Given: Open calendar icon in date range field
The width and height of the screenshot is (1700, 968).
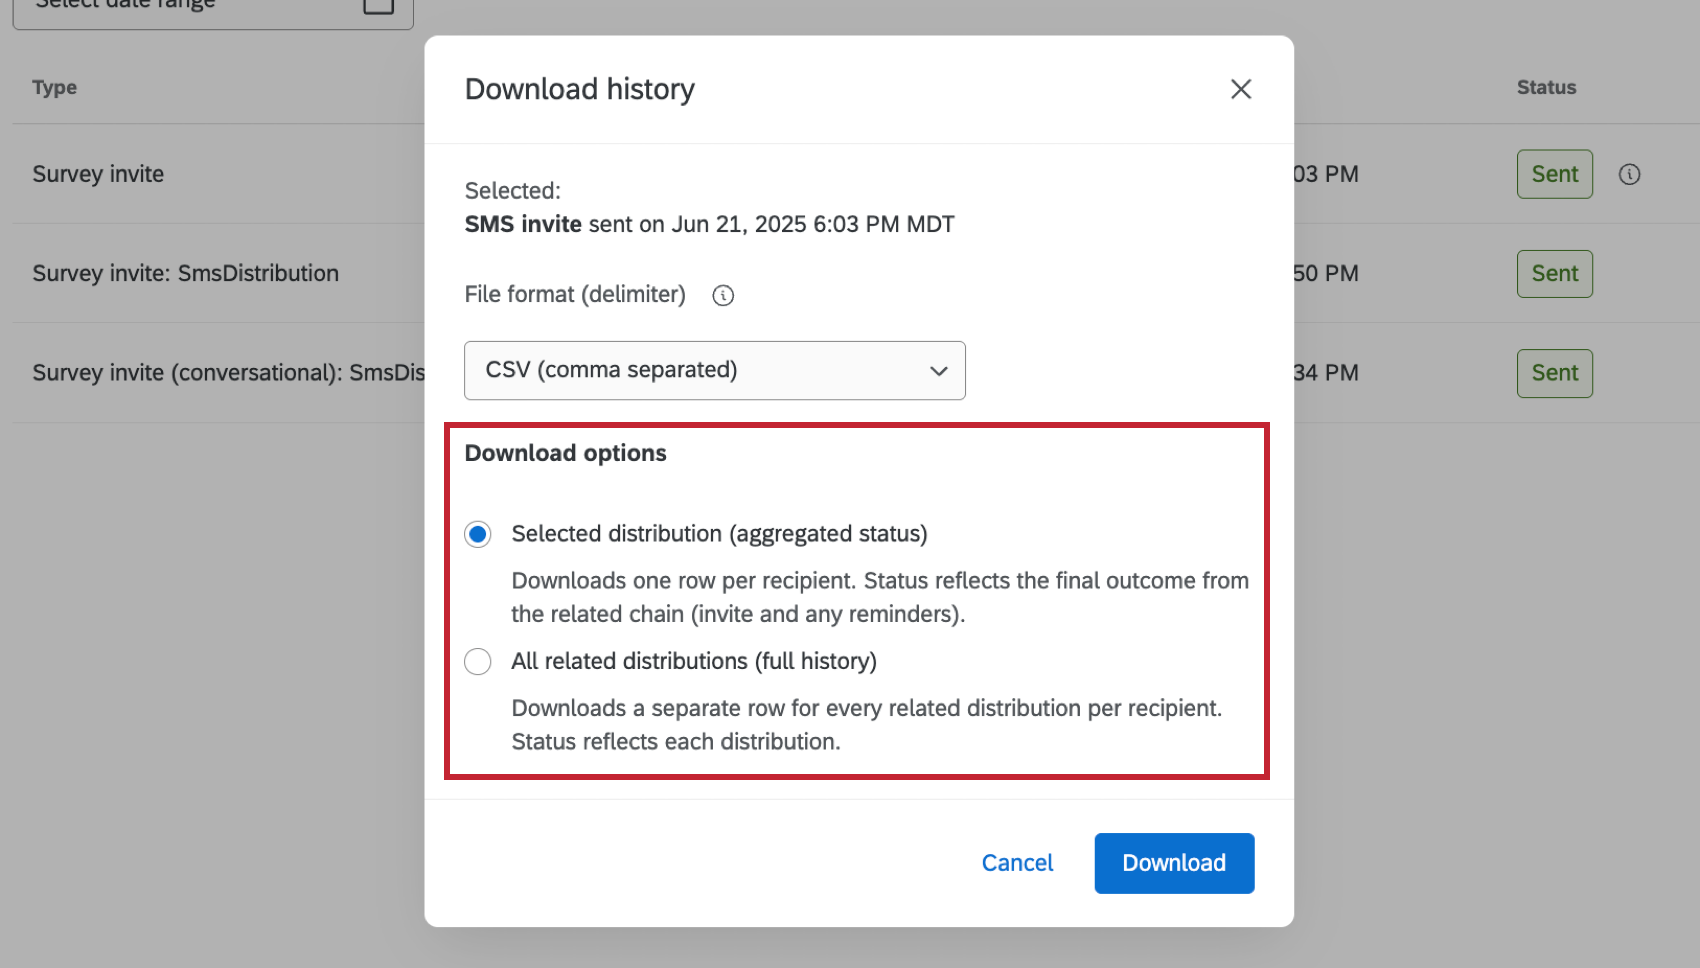Looking at the screenshot, I should (x=378, y=5).
